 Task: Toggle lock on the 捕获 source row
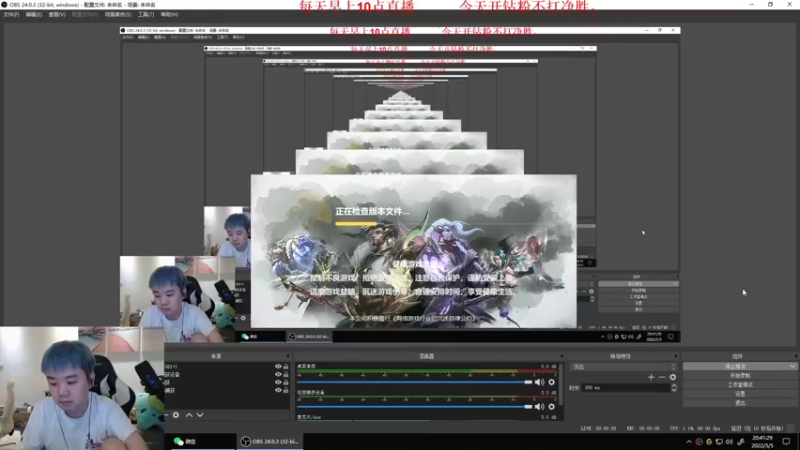click(286, 390)
